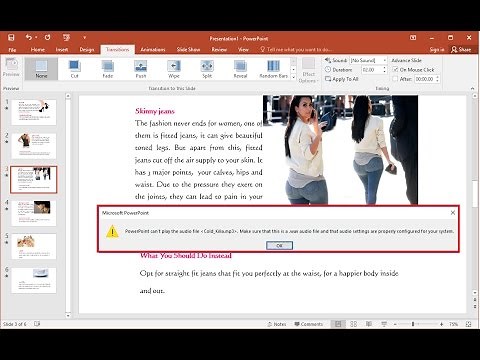The height and width of the screenshot is (360, 480).
Task: Click the What You Should Do Instead heading
Action: tap(186, 256)
